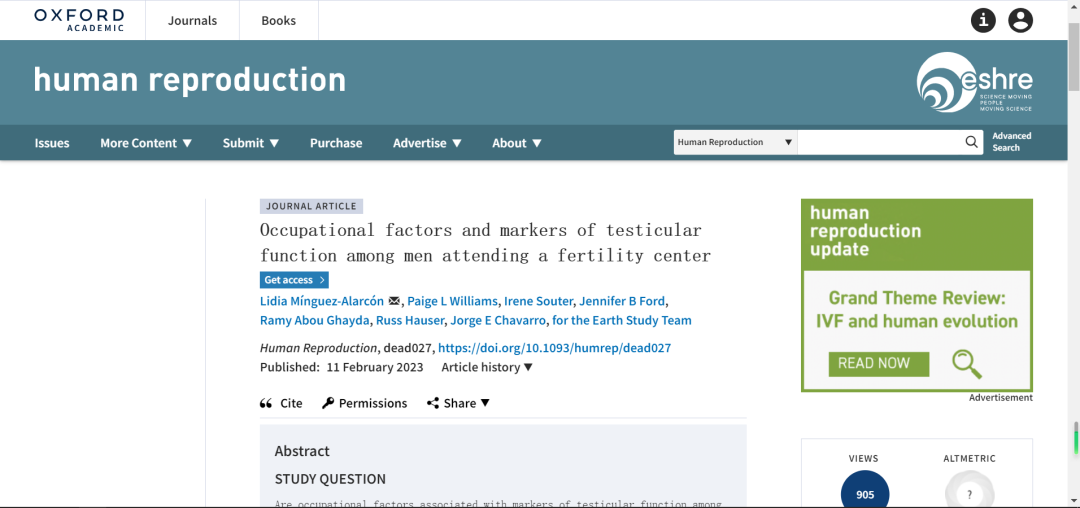Click the Cite quotation mark icon

pyautogui.click(x=266, y=403)
